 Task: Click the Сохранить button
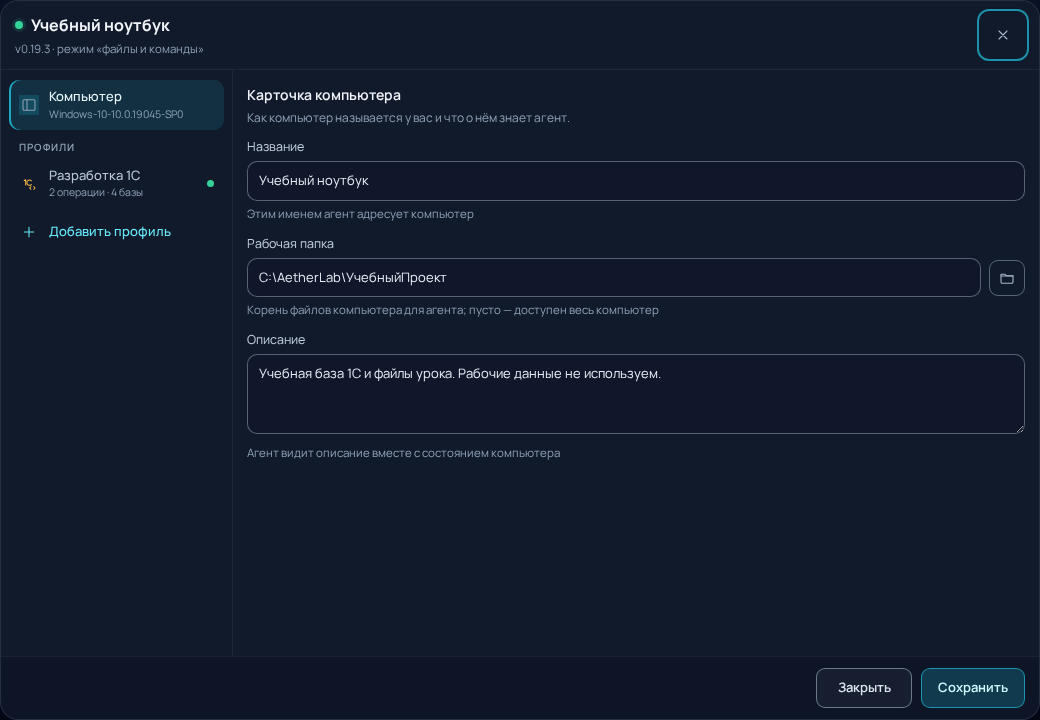(x=972, y=688)
